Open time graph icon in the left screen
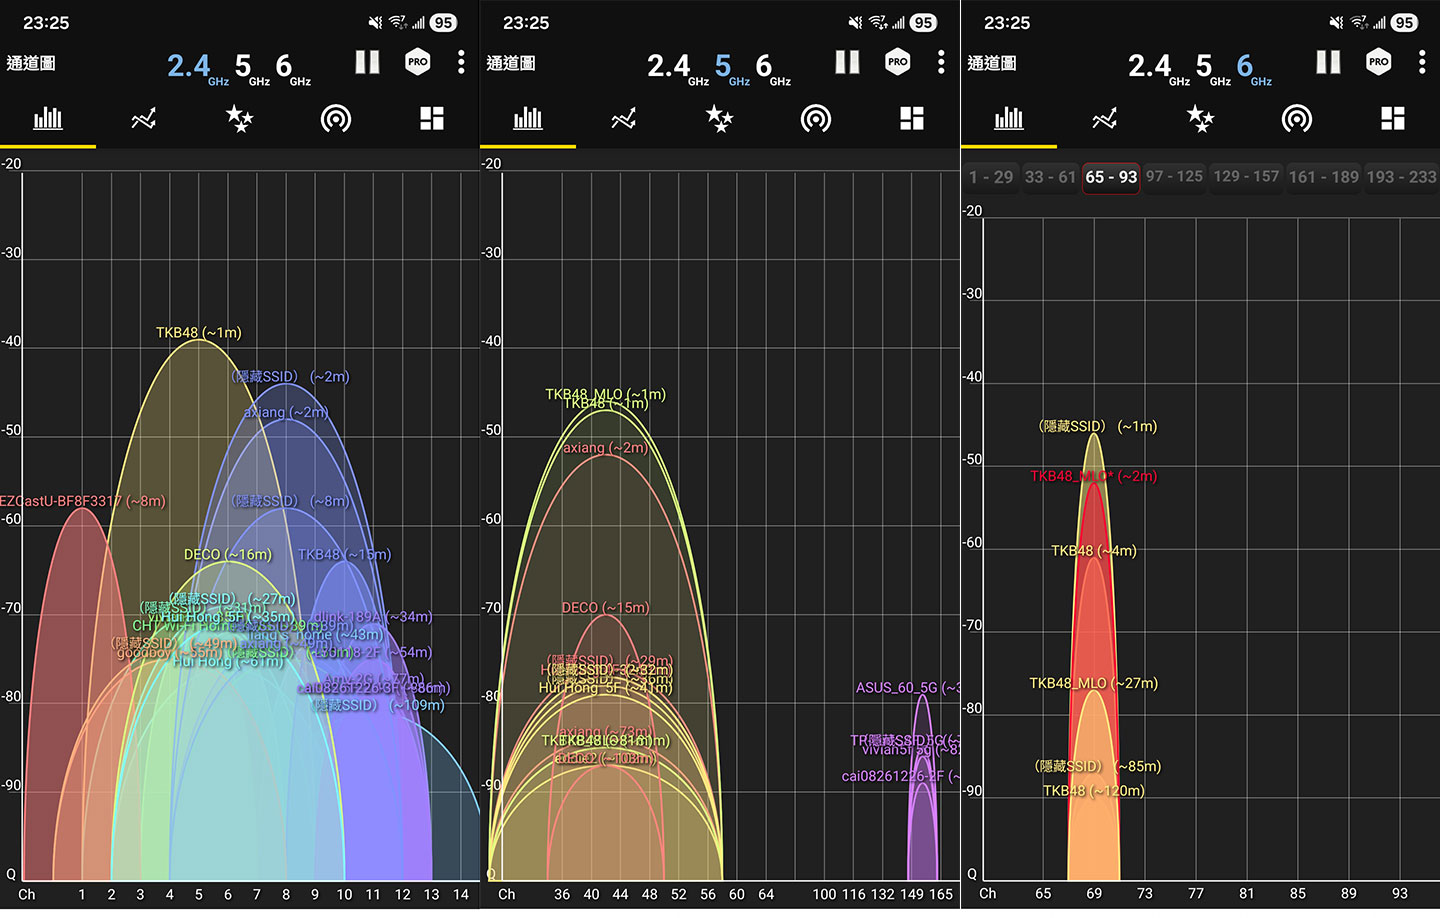The height and width of the screenshot is (918, 1440). pyautogui.click(x=143, y=120)
